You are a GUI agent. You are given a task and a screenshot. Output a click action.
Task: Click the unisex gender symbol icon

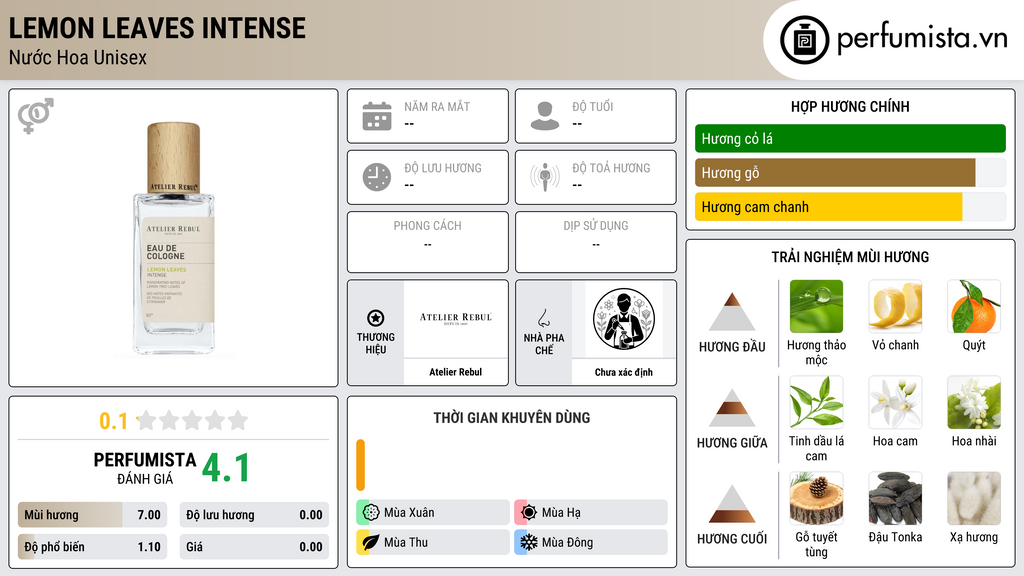[x=36, y=116]
